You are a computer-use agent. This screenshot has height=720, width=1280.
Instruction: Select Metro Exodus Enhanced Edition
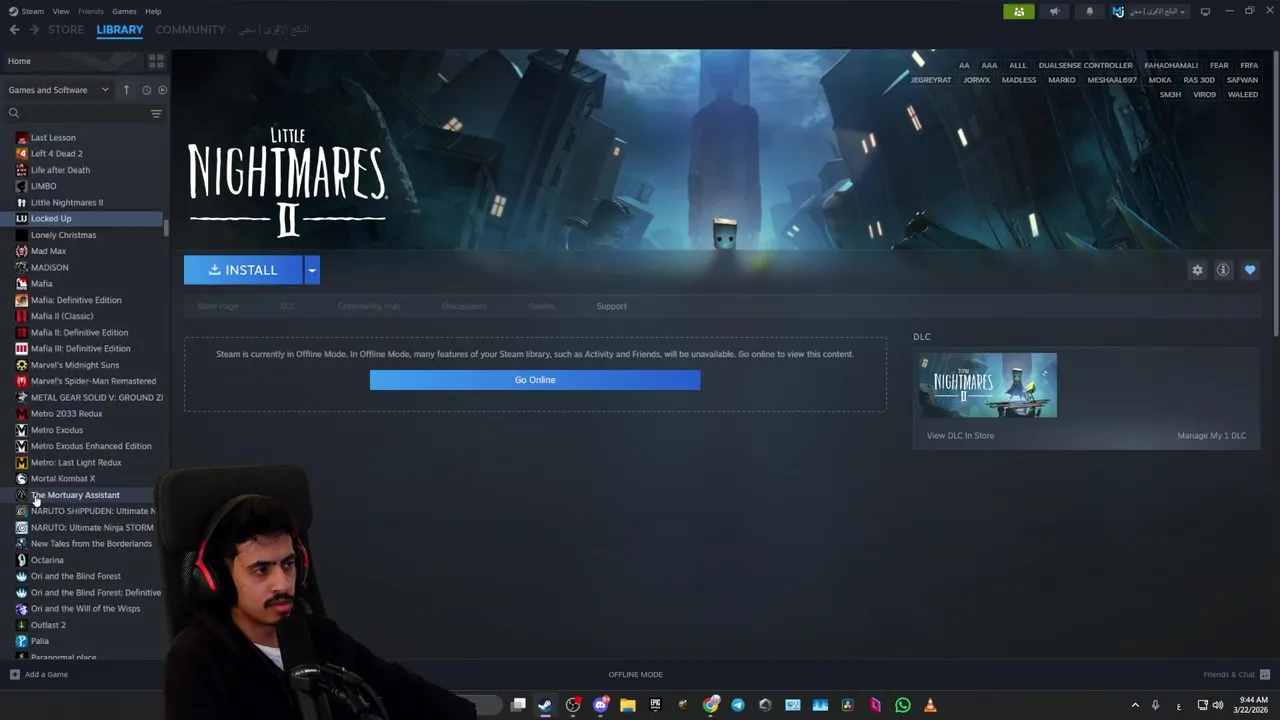click(x=91, y=446)
